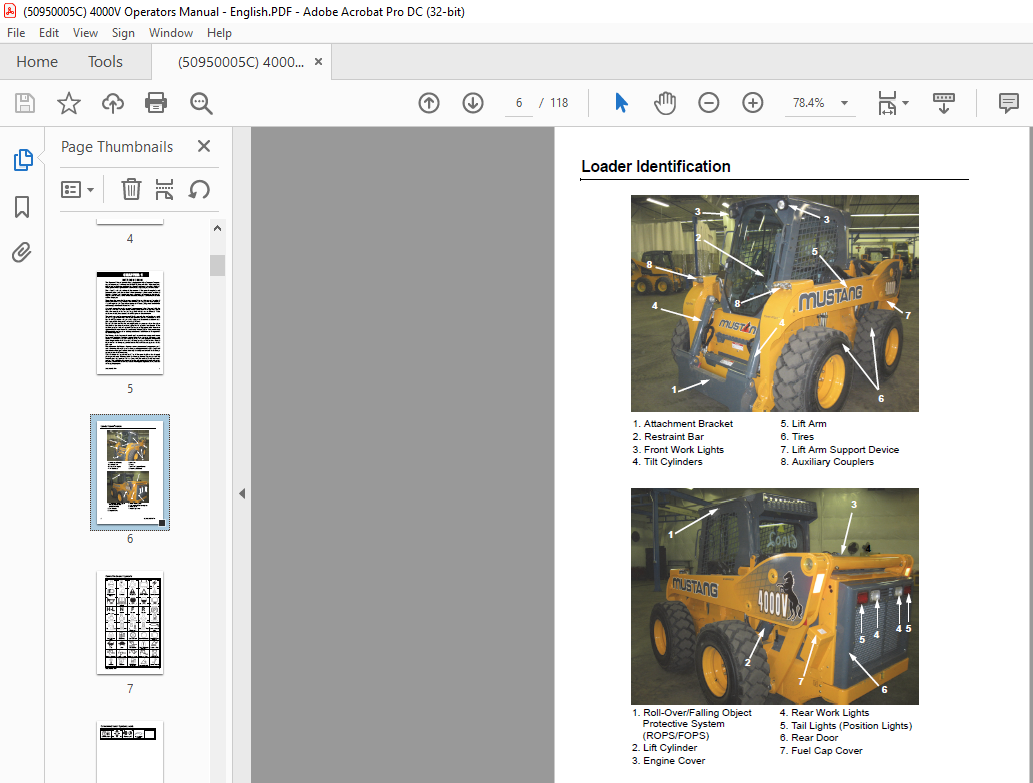The width and height of the screenshot is (1033, 783).
Task: Click the page number field
Action: pos(519,103)
